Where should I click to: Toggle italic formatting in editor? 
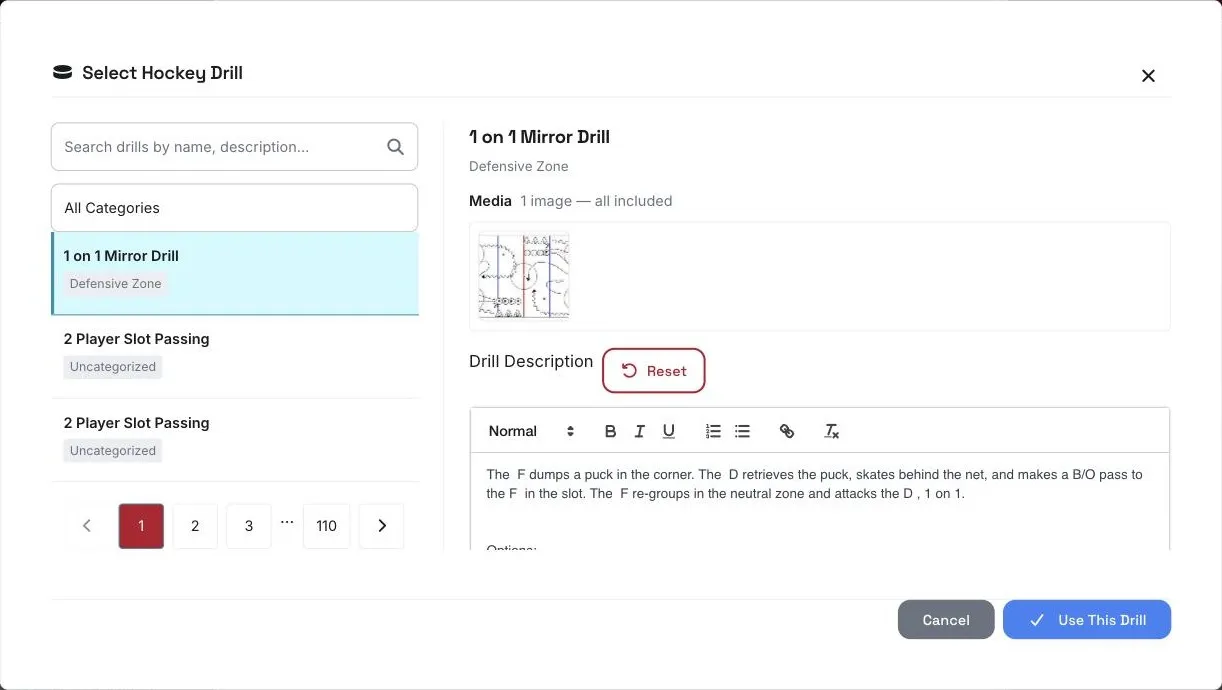(639, 431)
